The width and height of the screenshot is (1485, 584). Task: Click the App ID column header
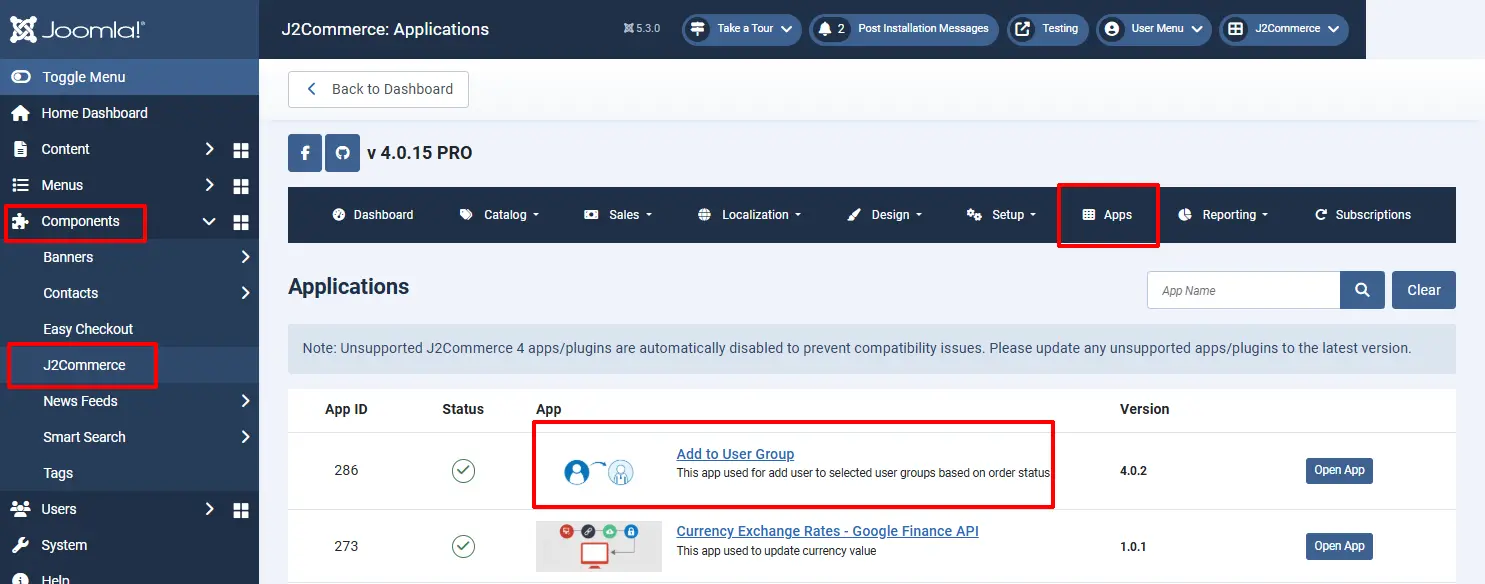pyautogui.click(x=346, y=409)
